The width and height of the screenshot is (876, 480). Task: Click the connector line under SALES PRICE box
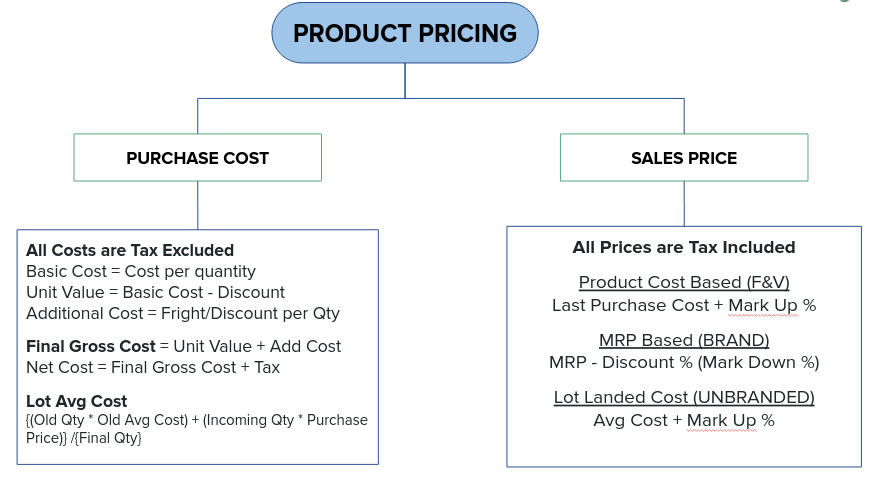(x=684, y=203)
